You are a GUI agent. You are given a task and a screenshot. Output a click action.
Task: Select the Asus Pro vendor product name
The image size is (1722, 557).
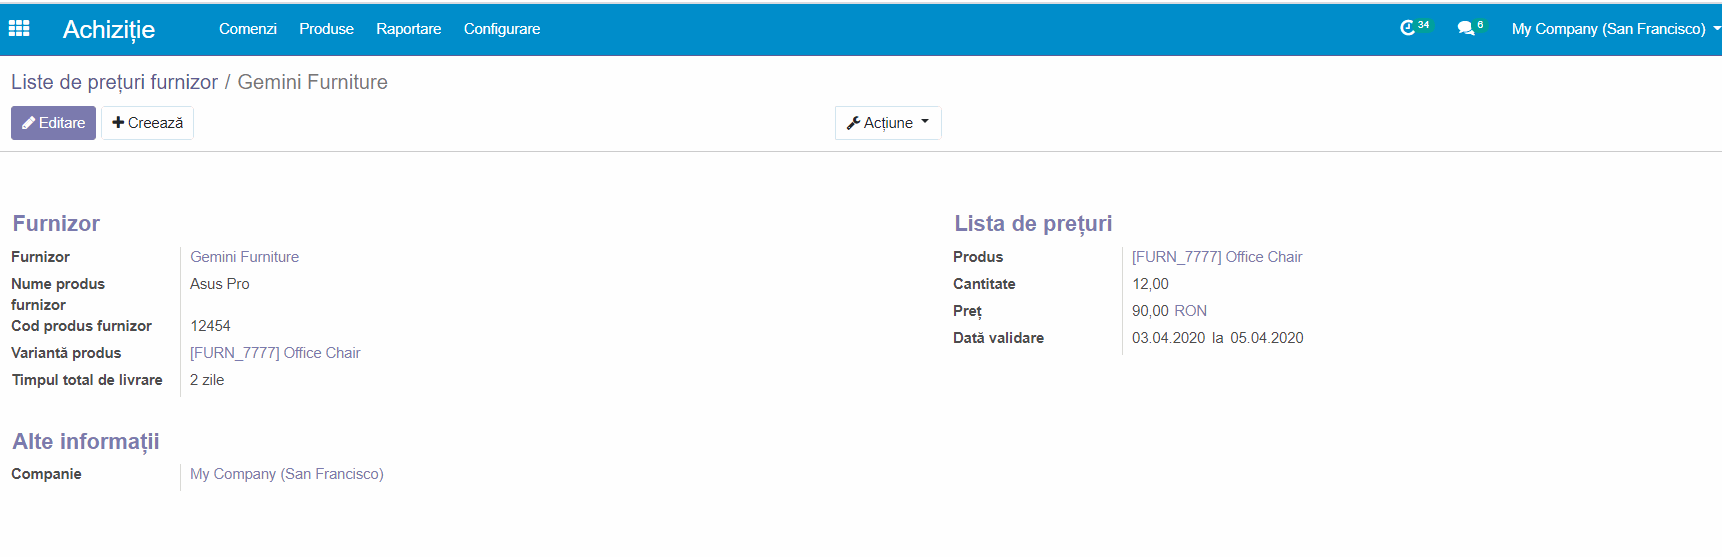pos(220,284)
